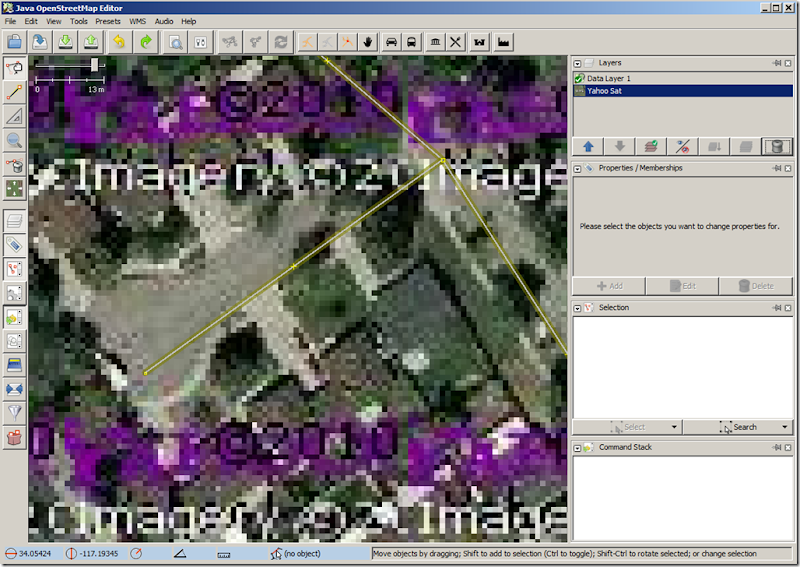Click the Activate layer button
Image resolution: width=800 pixels, height=567 pixels.
coord(651,147)
